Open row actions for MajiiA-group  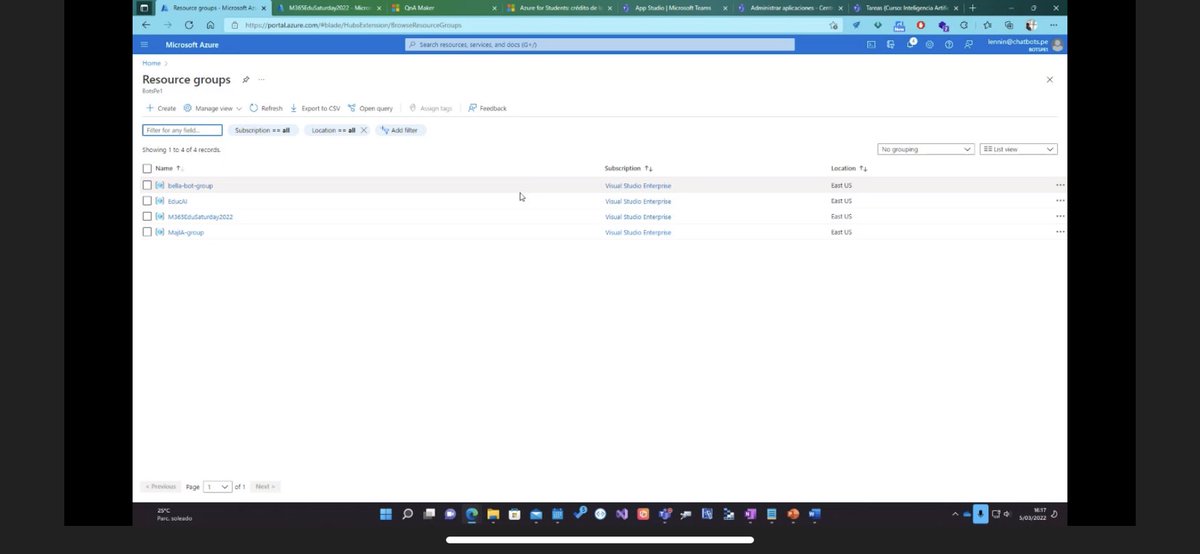(x=1060, y=232)
